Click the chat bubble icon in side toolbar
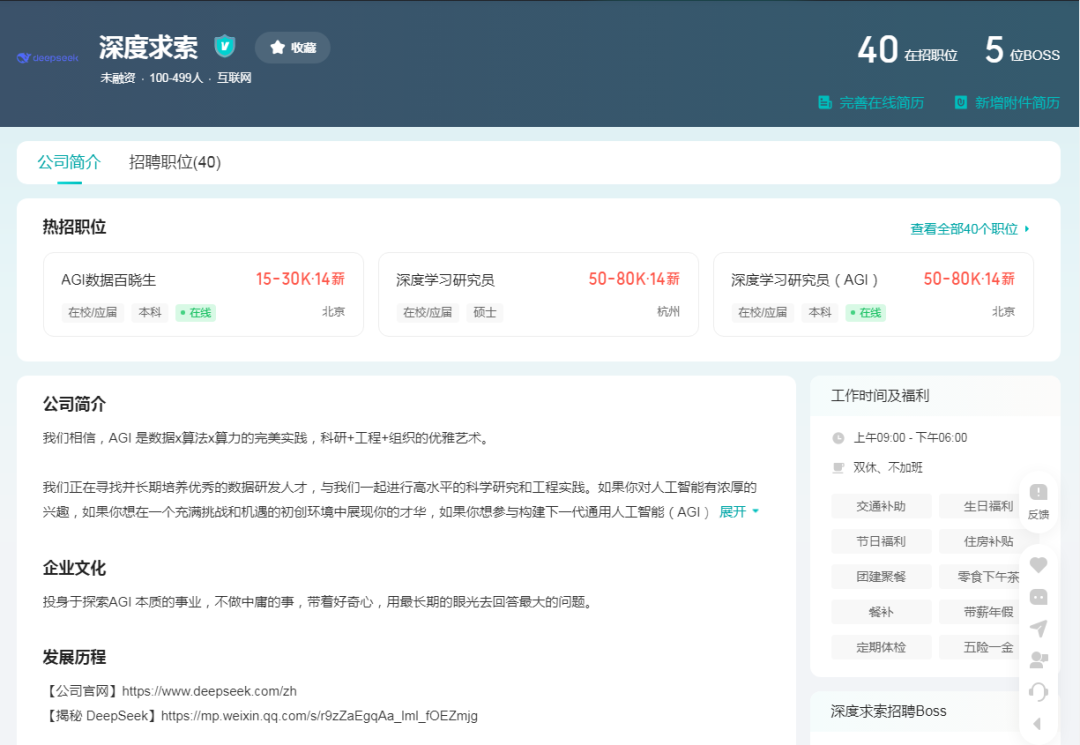The width and height of the screenshot is (1080, 745). coord(1038,597)
